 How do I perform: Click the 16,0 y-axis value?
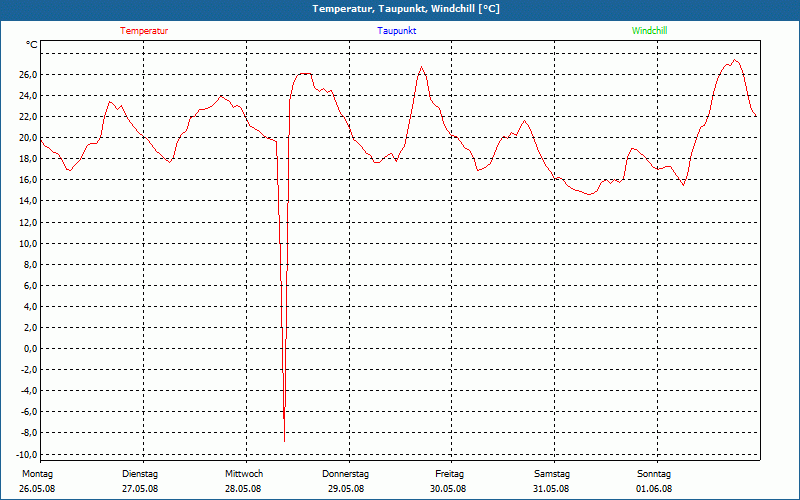point(29,180)
